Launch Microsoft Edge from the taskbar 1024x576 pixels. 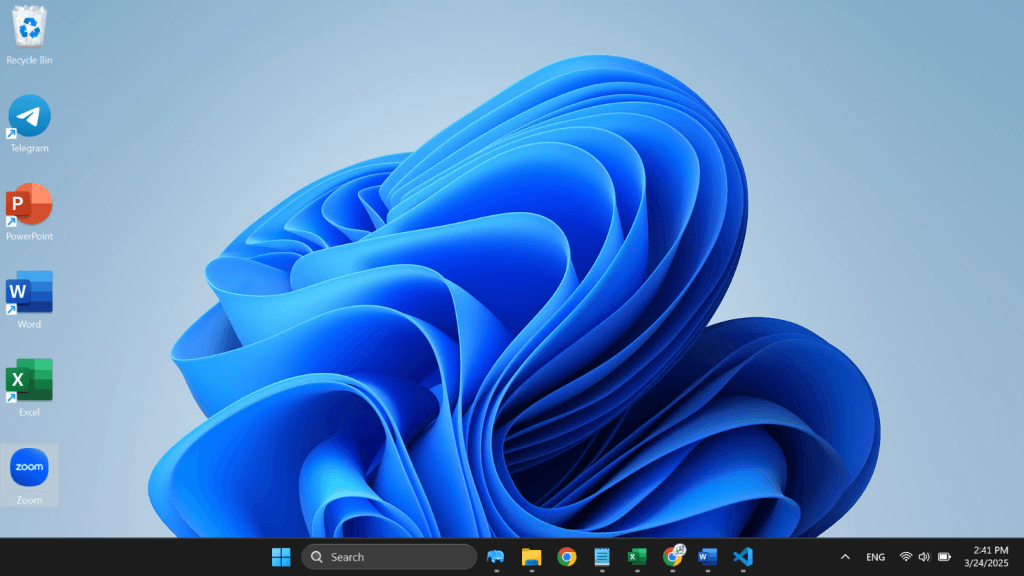pyautogui.click(x=494, y=557)
